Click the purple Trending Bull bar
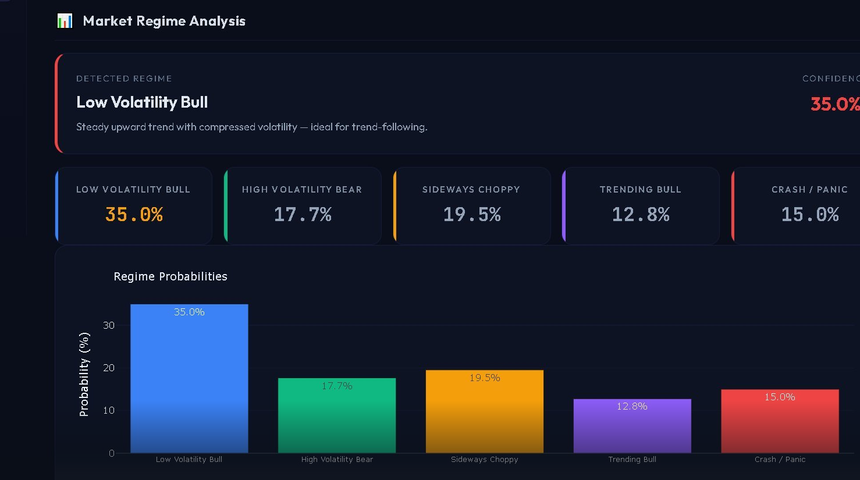 click(632, 426)
